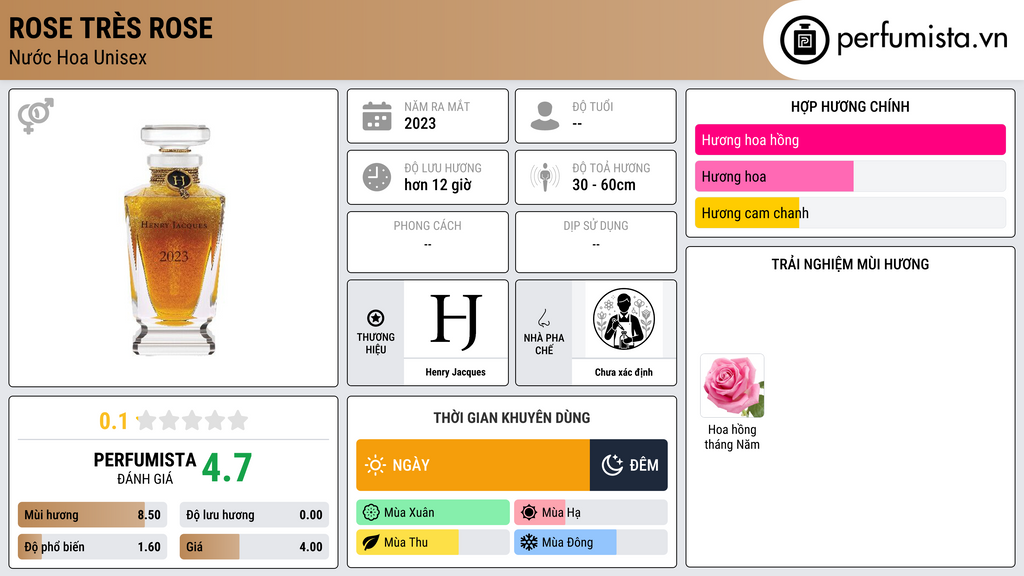Click the unisex gender symbol icon

click(x=36, y=116)
